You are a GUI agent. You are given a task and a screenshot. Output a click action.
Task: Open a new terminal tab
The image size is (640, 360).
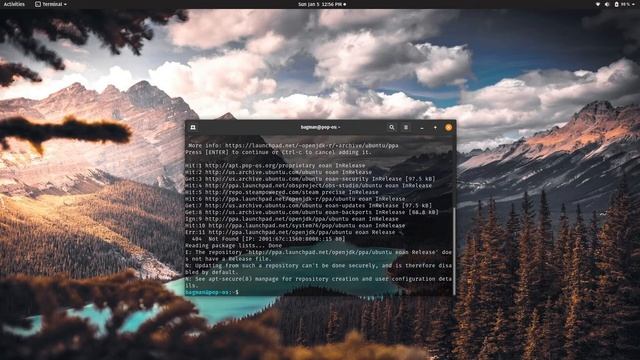193,127
